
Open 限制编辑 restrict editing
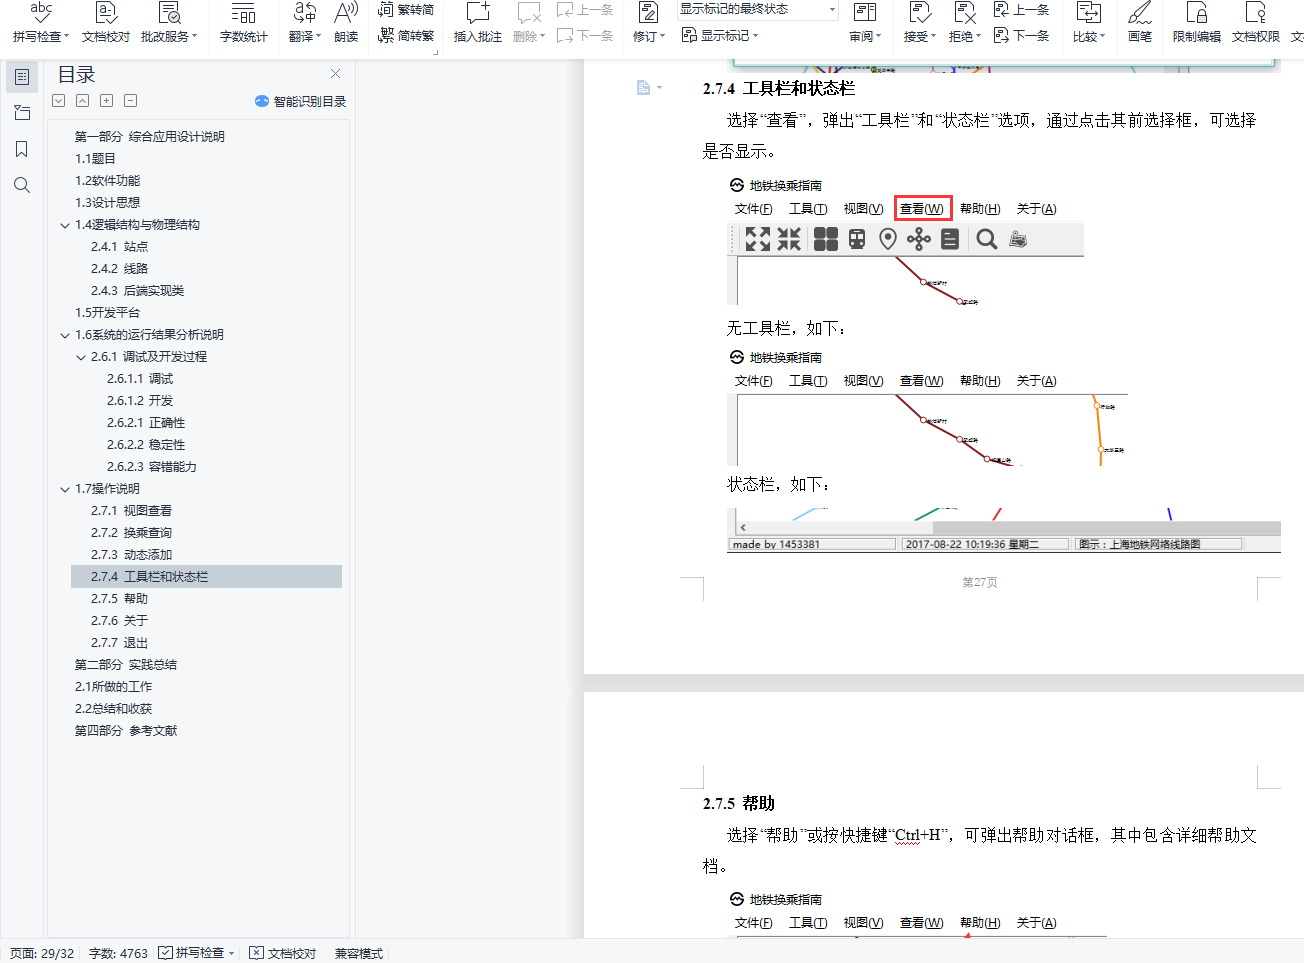click(1196, 23)
